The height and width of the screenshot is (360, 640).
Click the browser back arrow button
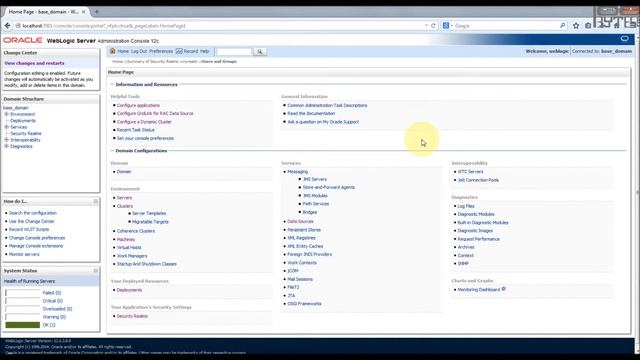[7, 25]
